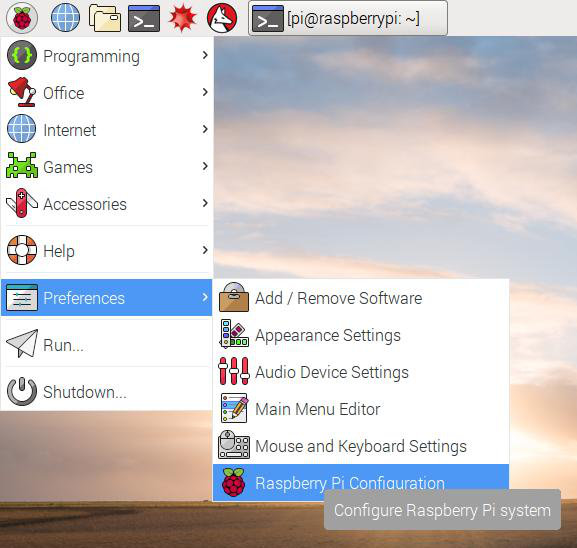Screen dimensions: 577x548
Task: Click the Main Menu Editor pencil icon
Action: pos(234,408)
